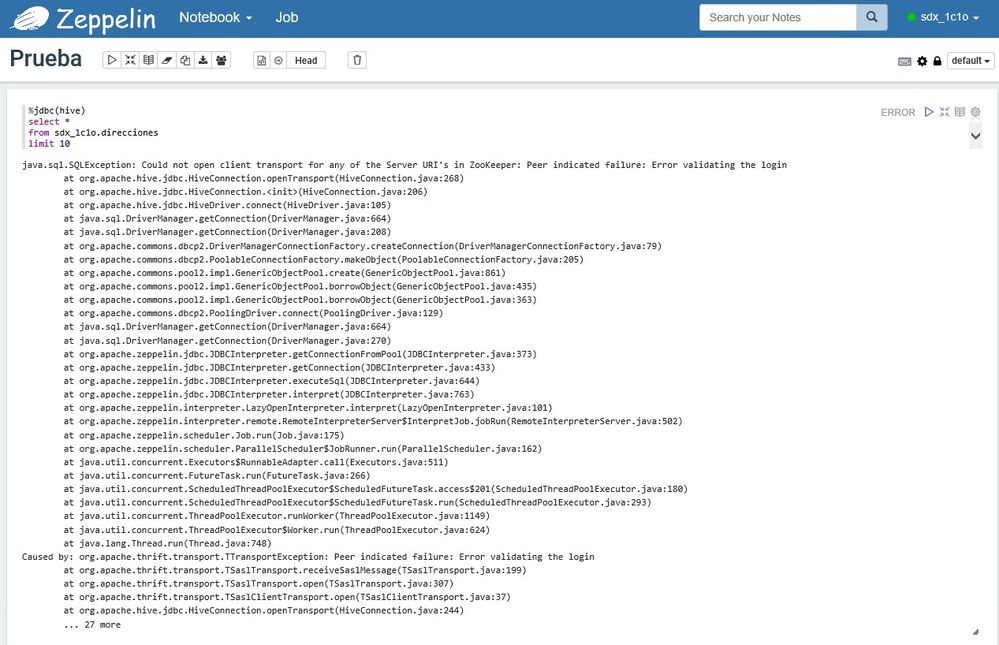Grab the paragraph resize handle at bottom right
Image resolution: width=999 pixels, height=645 pixels.
click(975, 632)
